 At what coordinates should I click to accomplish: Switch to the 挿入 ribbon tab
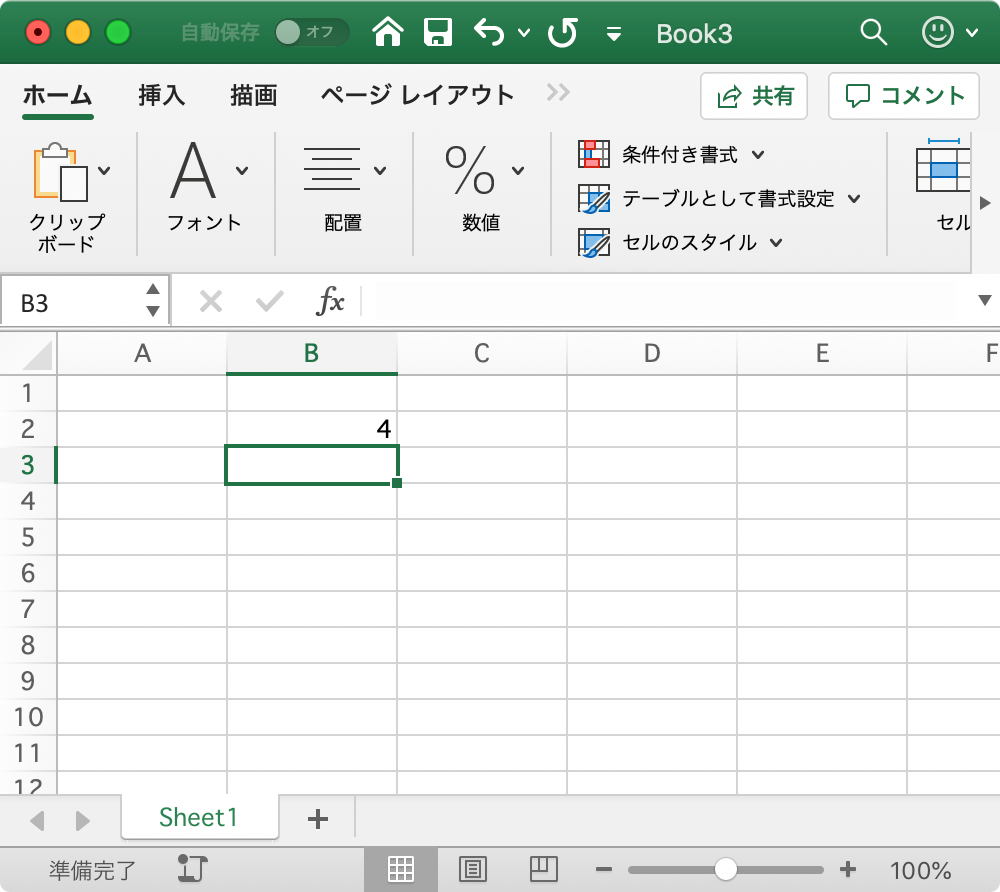tap(161, 96)
